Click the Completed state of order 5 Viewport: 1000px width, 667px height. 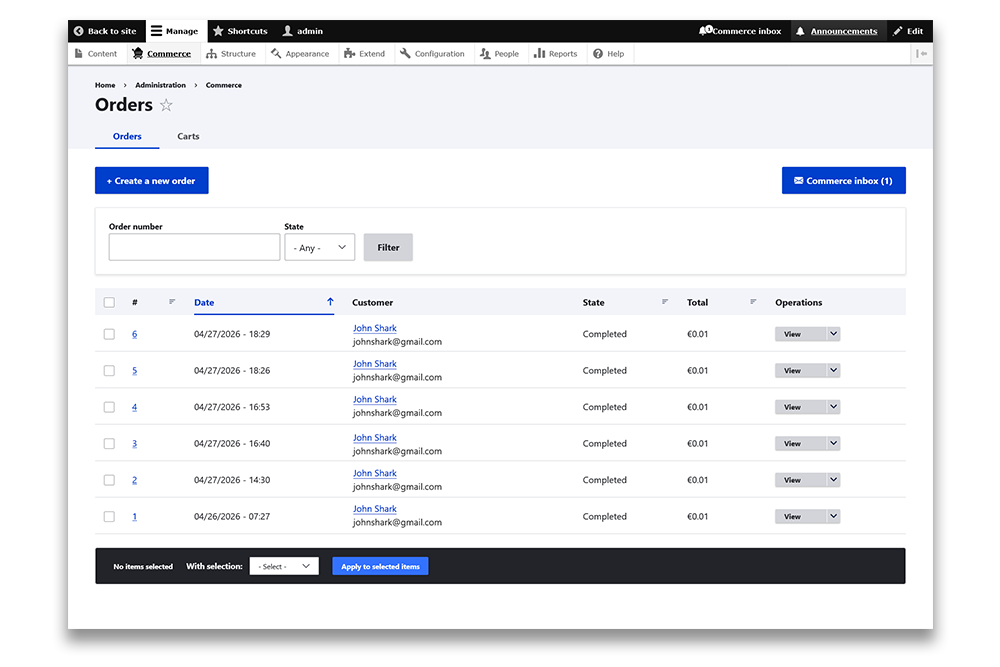(x=605, y=370)
